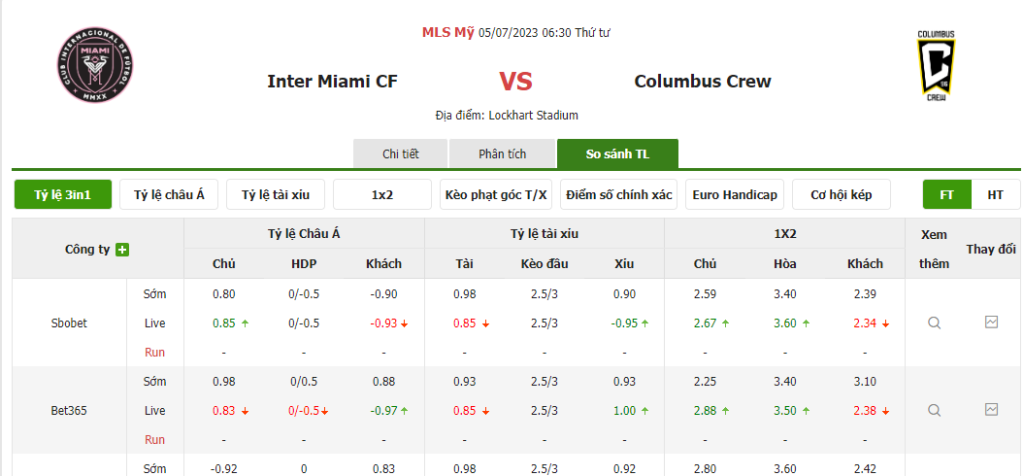The height and width of the screenshot is (476, 1024).
Task: Click the green plus icon beside Công ty
Action: (x=122, y=249)
